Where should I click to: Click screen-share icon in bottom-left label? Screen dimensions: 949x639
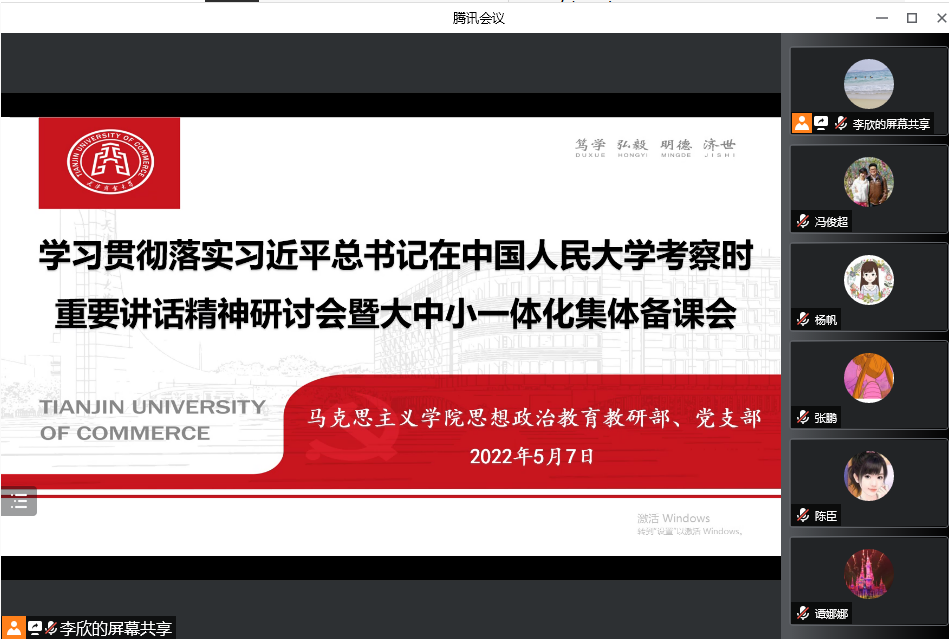(35, 628)
